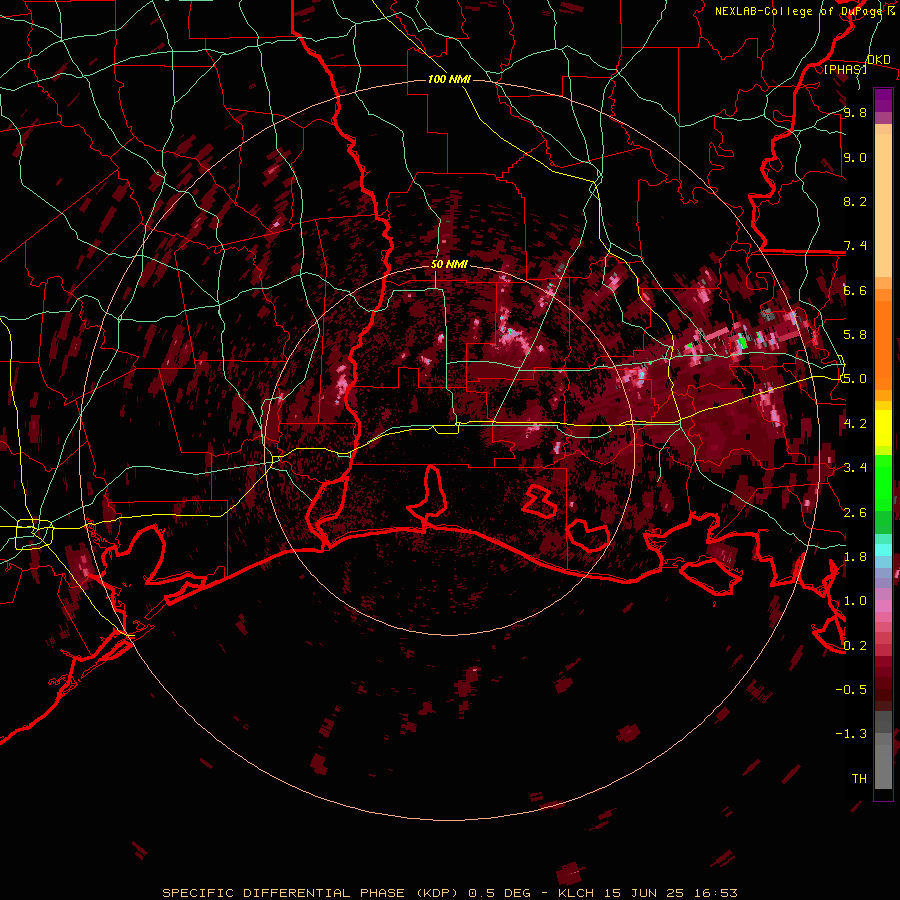Click the 50 NMI range ring label
This screenshot has height=900, width=900.
(x=449, y=265)
